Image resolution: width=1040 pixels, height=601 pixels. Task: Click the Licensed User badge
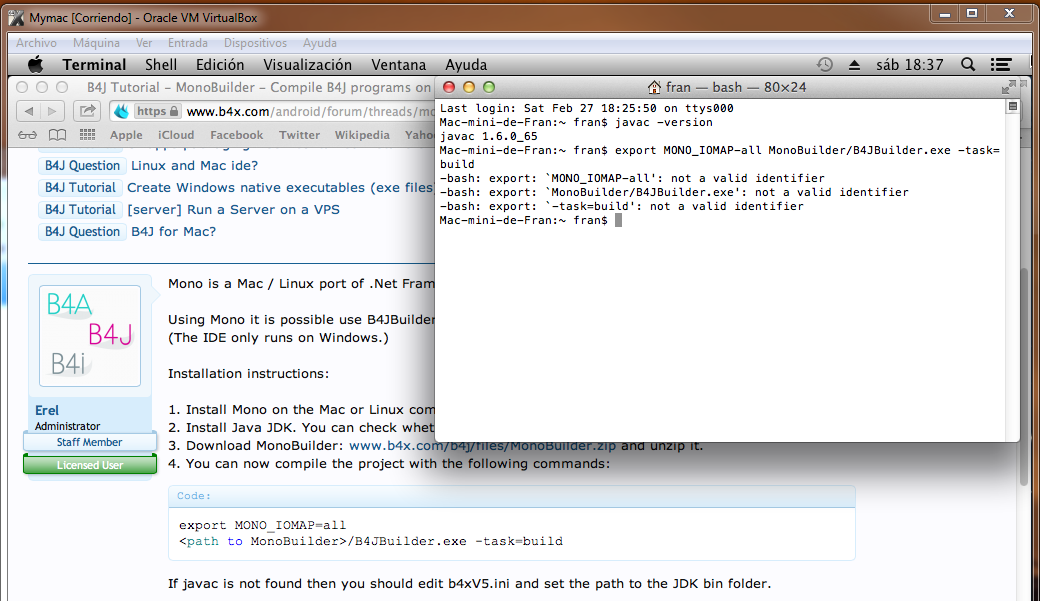(x=90, y=465)
